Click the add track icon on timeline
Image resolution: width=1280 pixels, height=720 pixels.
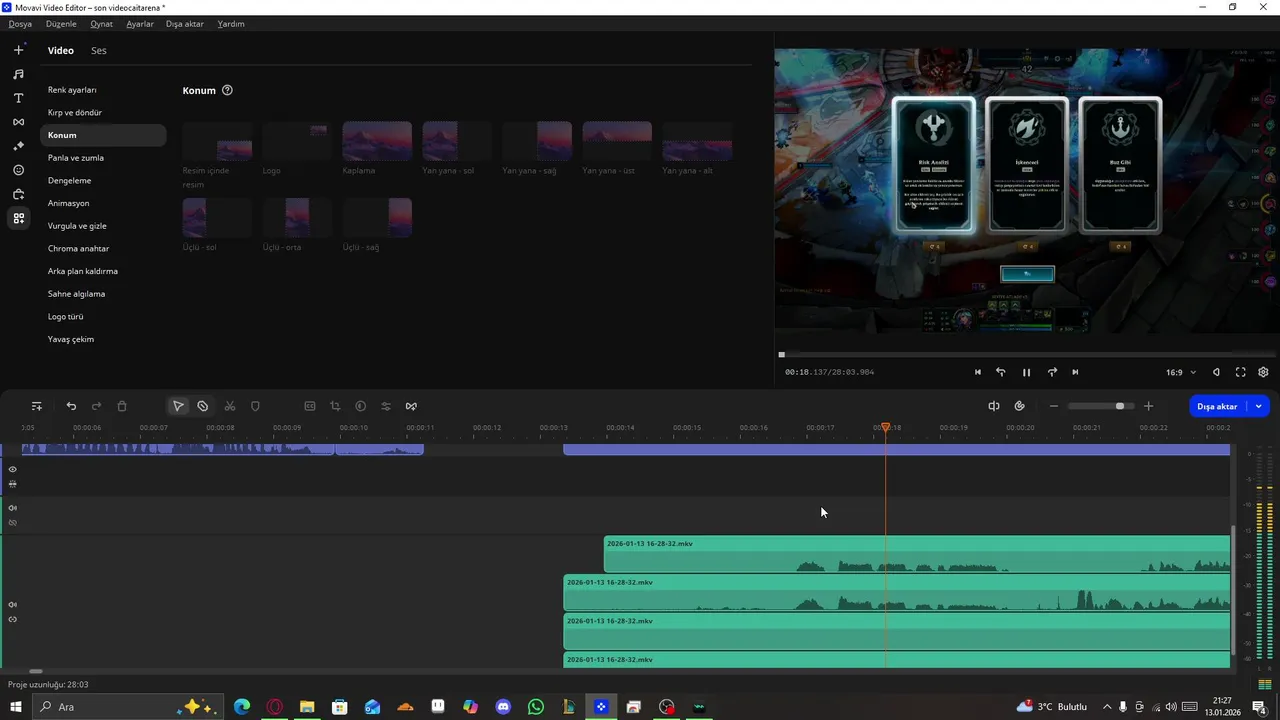[x=37, y=406]
